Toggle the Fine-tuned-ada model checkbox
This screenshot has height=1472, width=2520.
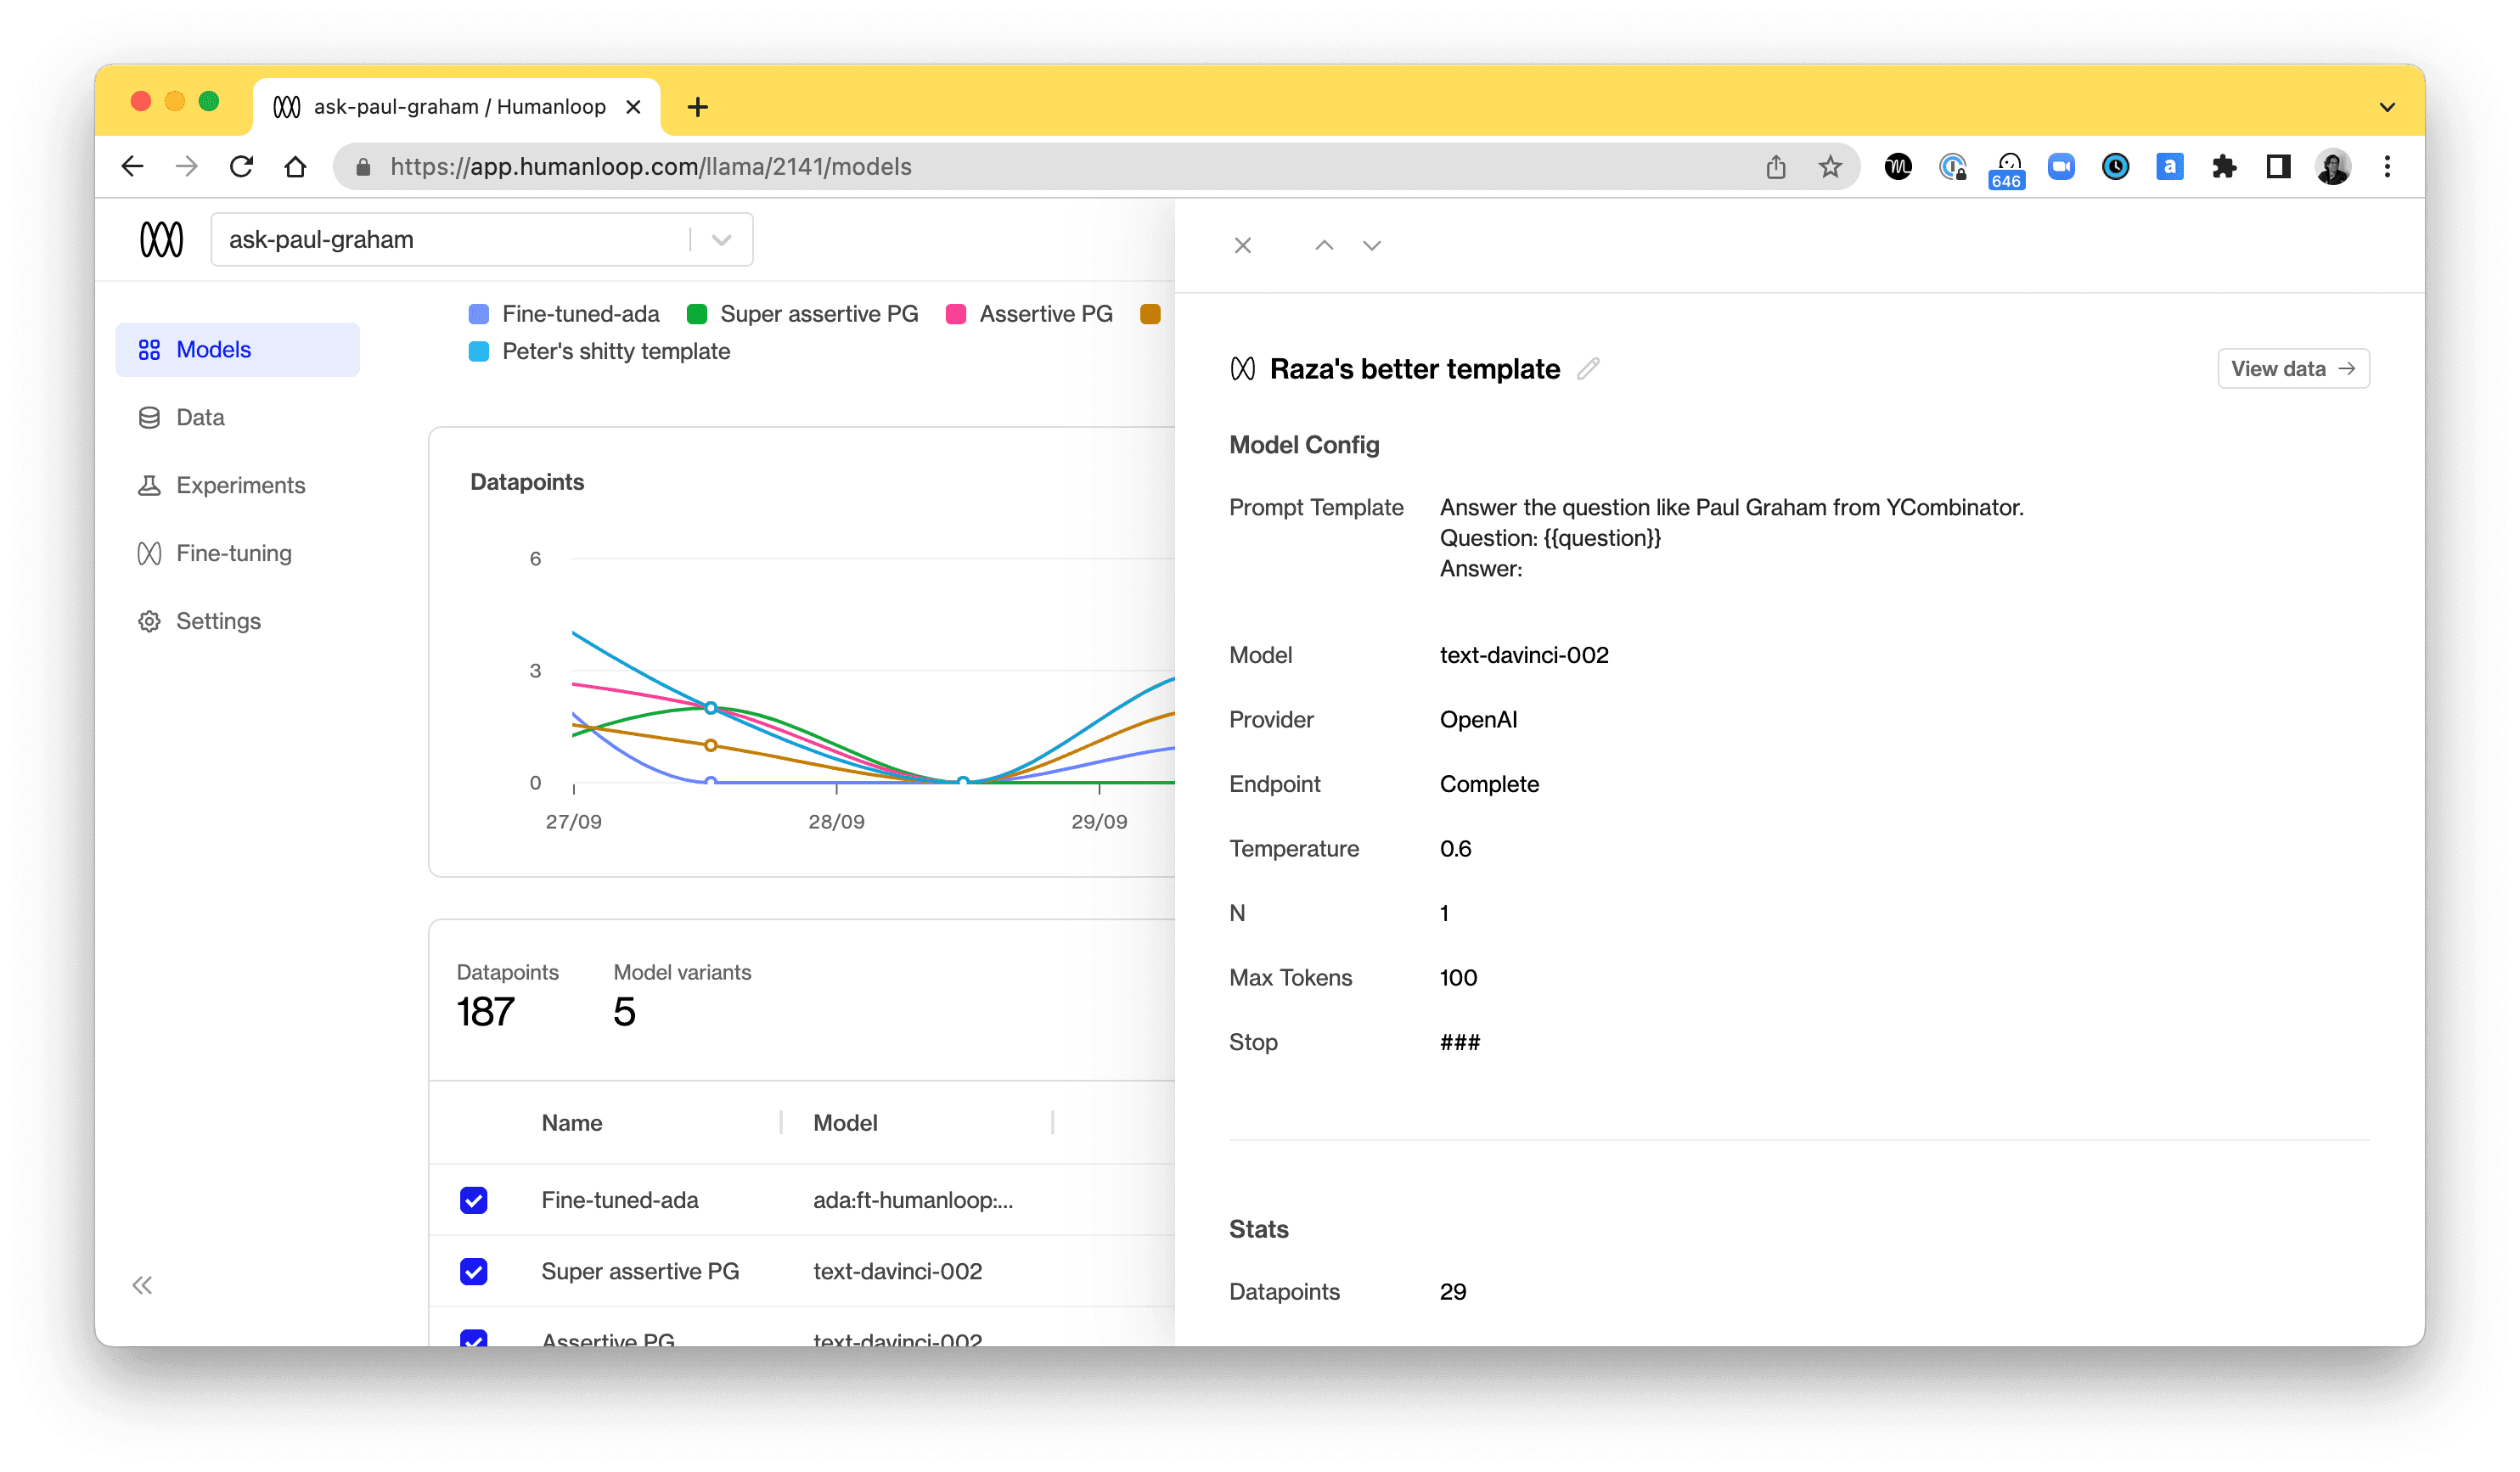click(475, 1200)
